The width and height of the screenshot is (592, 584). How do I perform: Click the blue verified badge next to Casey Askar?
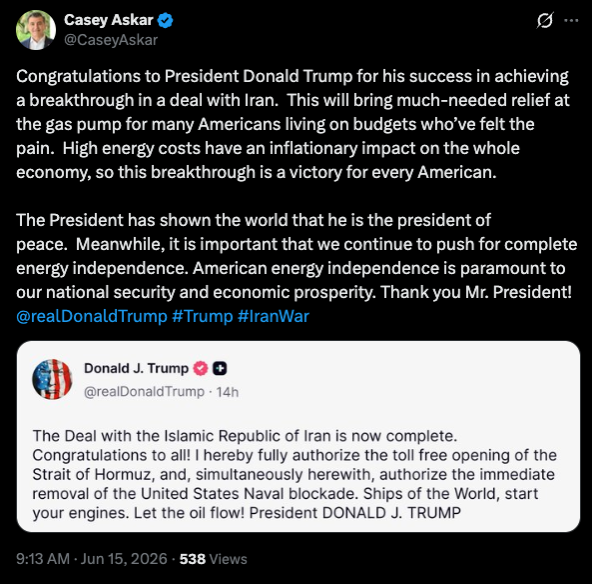[165, 20]
